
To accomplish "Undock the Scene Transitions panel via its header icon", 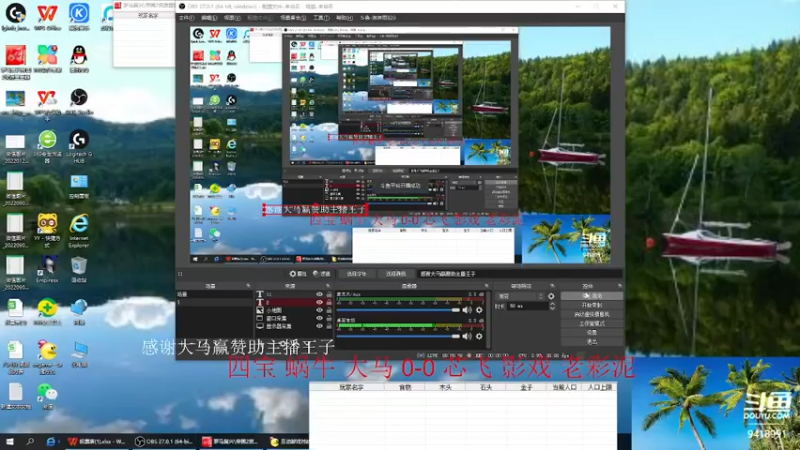I will pos(552,286).
